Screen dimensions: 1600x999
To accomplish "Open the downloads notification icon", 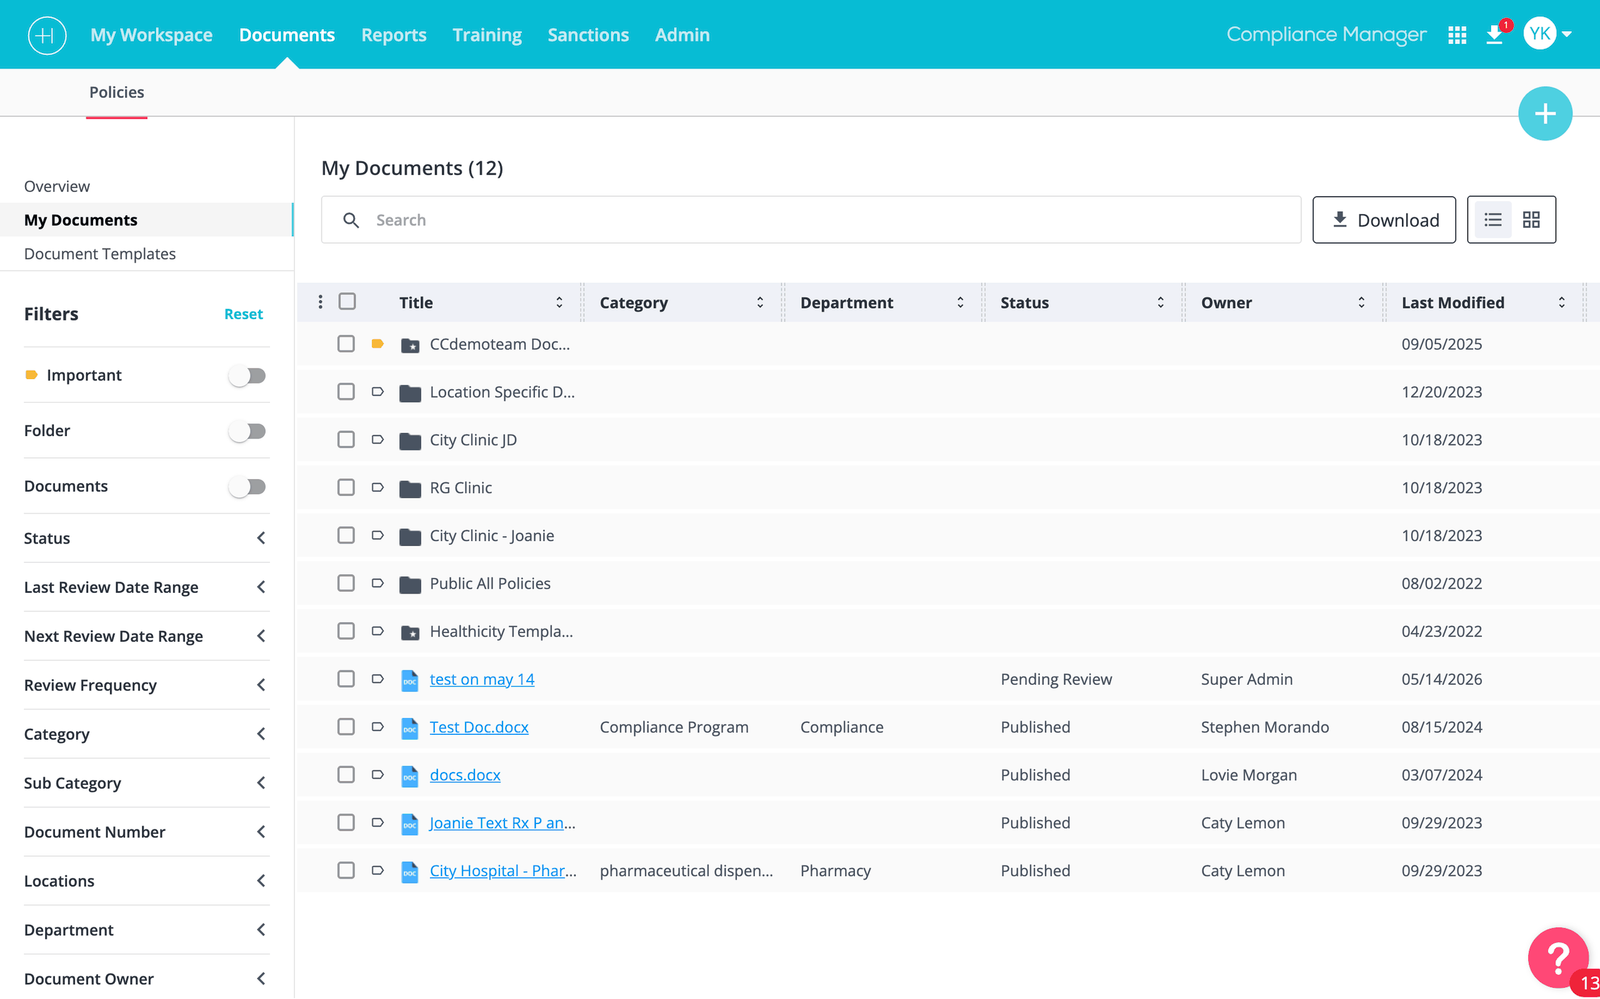I will pos(1495,35).
